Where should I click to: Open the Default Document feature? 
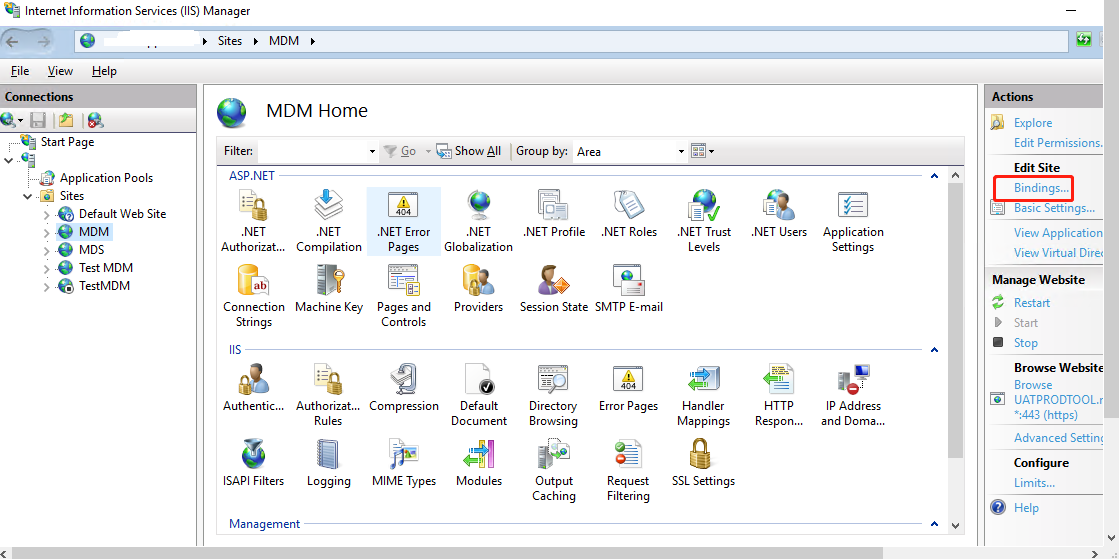pos(479,396)
